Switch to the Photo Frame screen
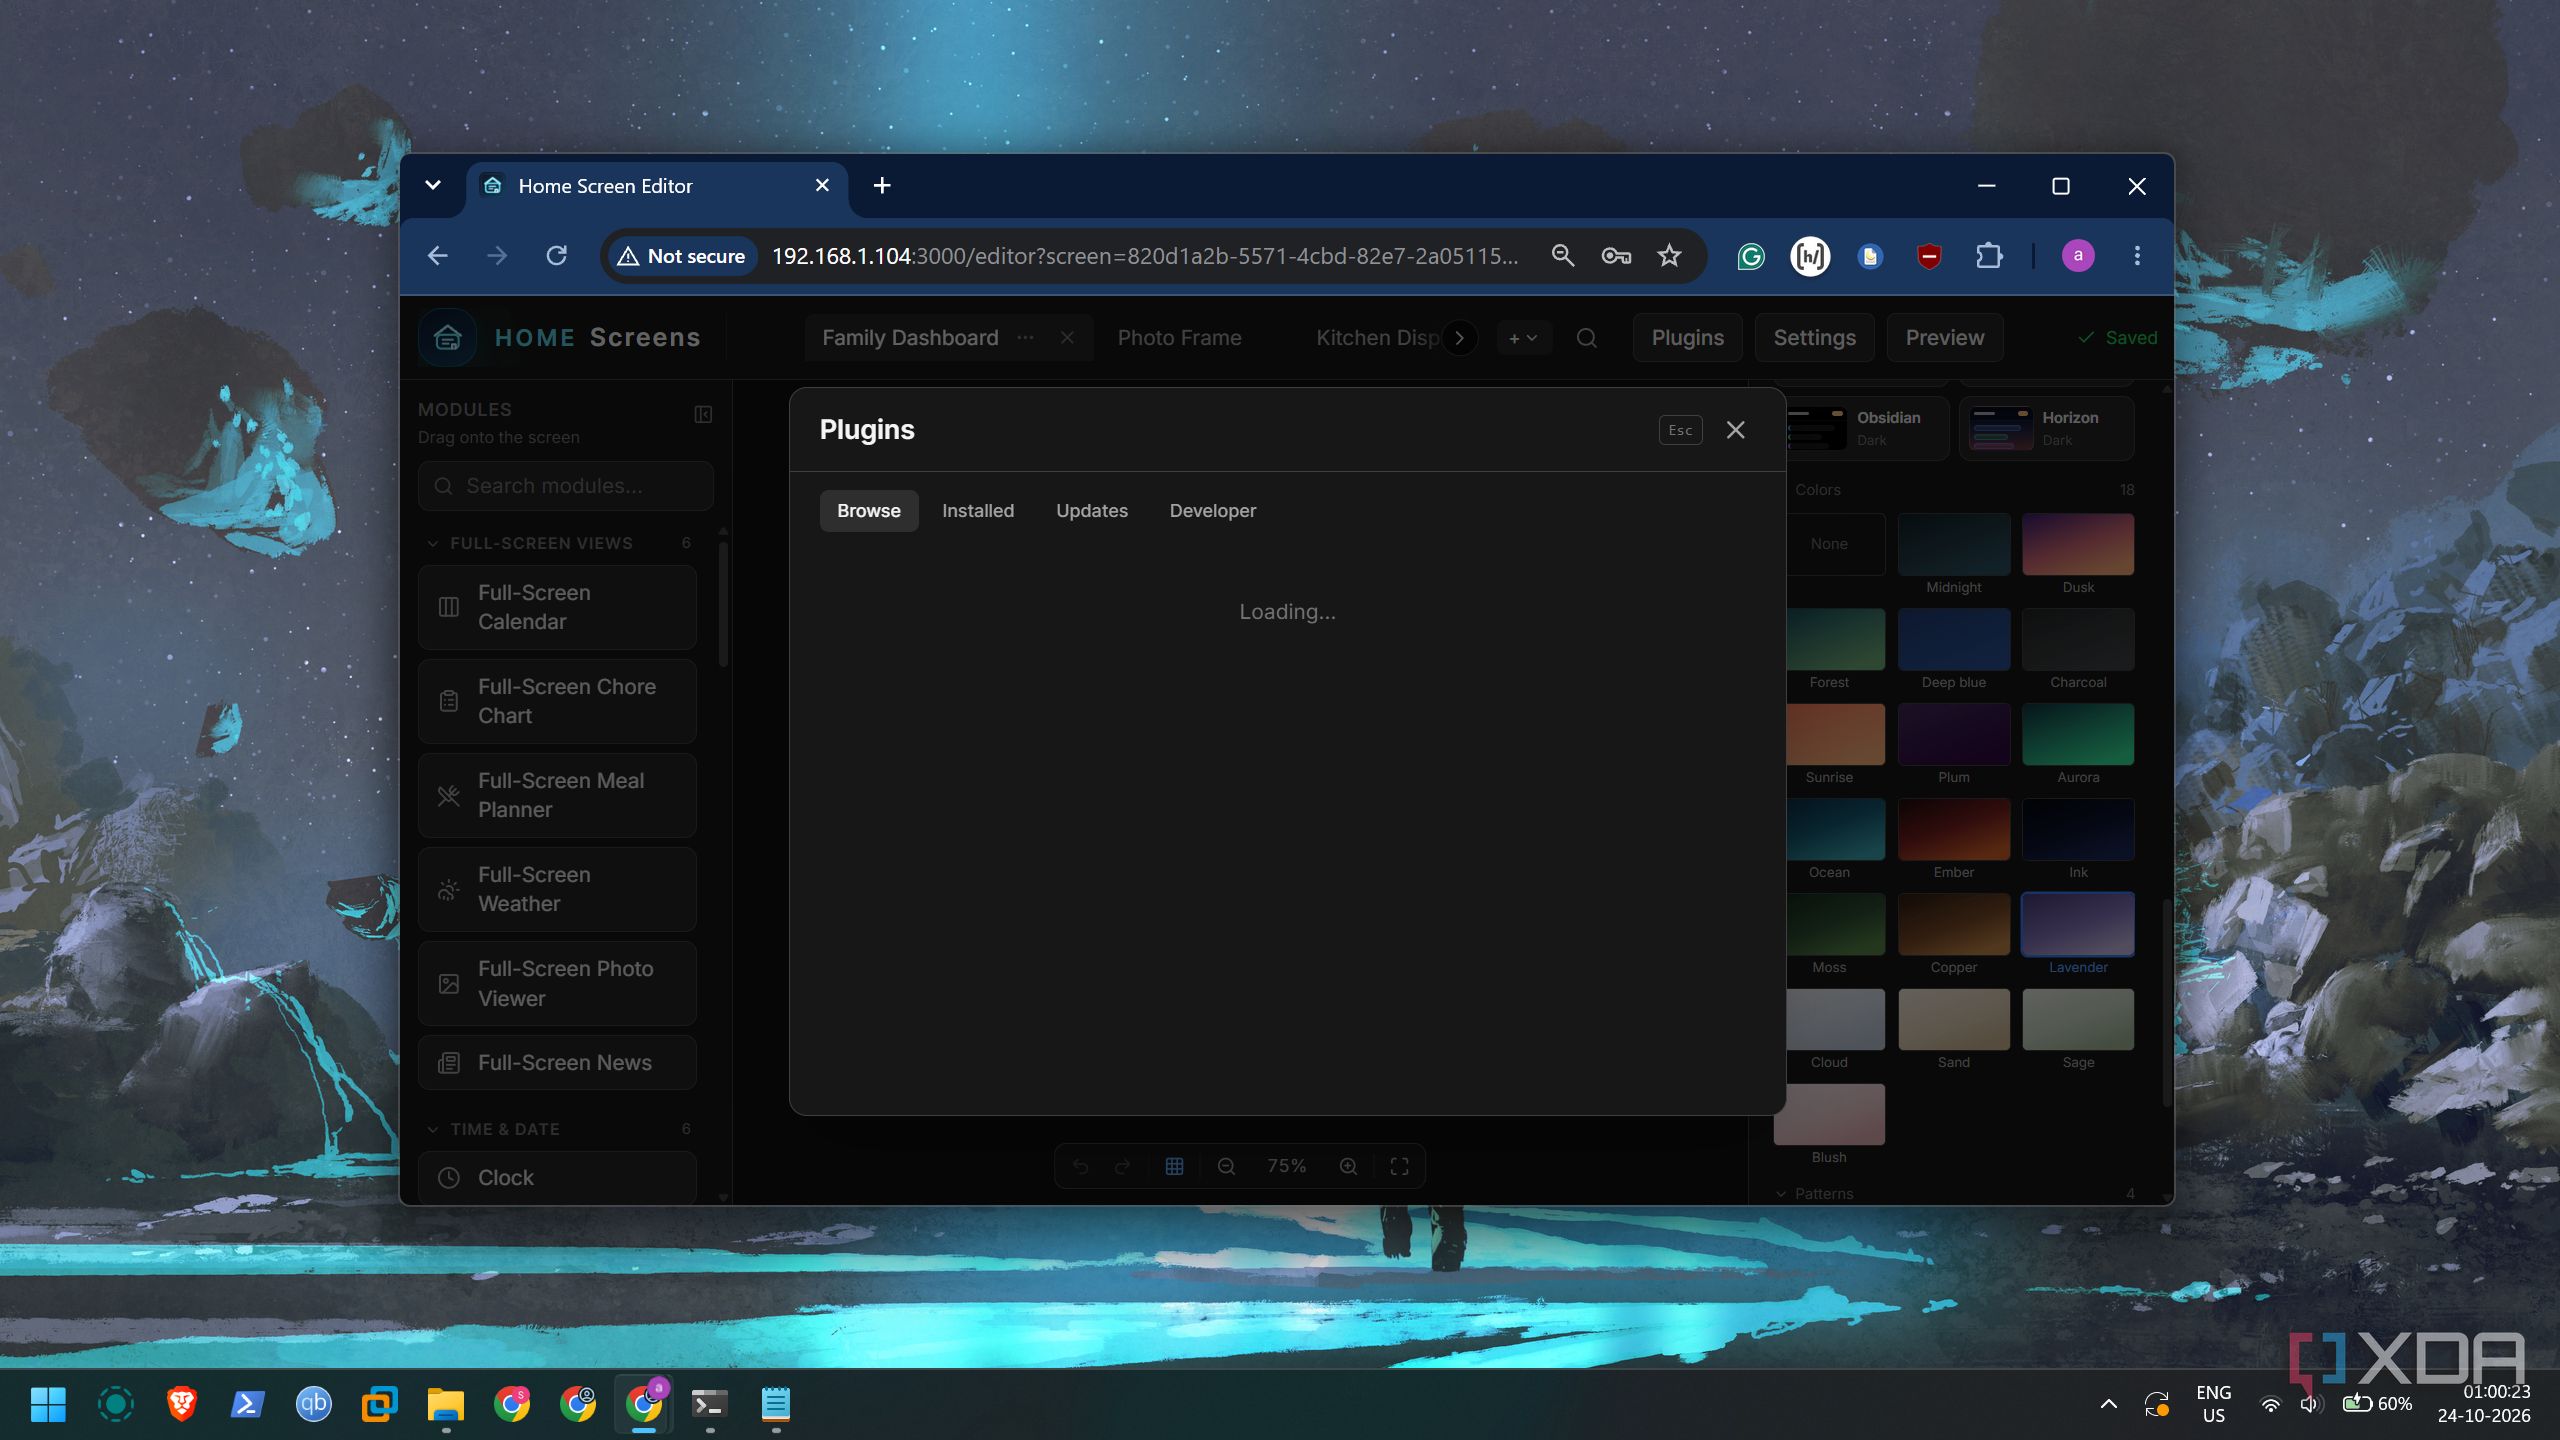The image size is (2560, 1440). pyautogui.click(x=1179, y=338)
